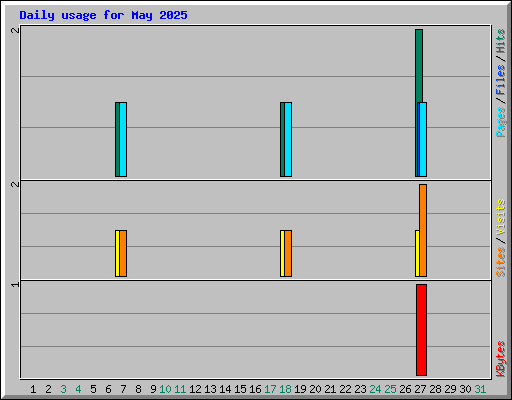Click the tall orange Sites bar on day 27

pos(423,230)
